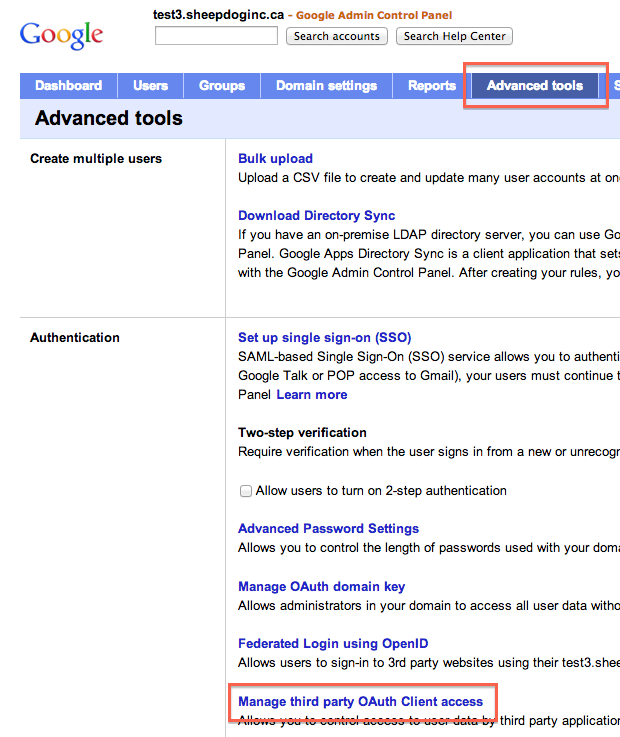Enable Allow users to turn on 2-step authentication
Screen dimensions: 620x737
coord(246,491)
